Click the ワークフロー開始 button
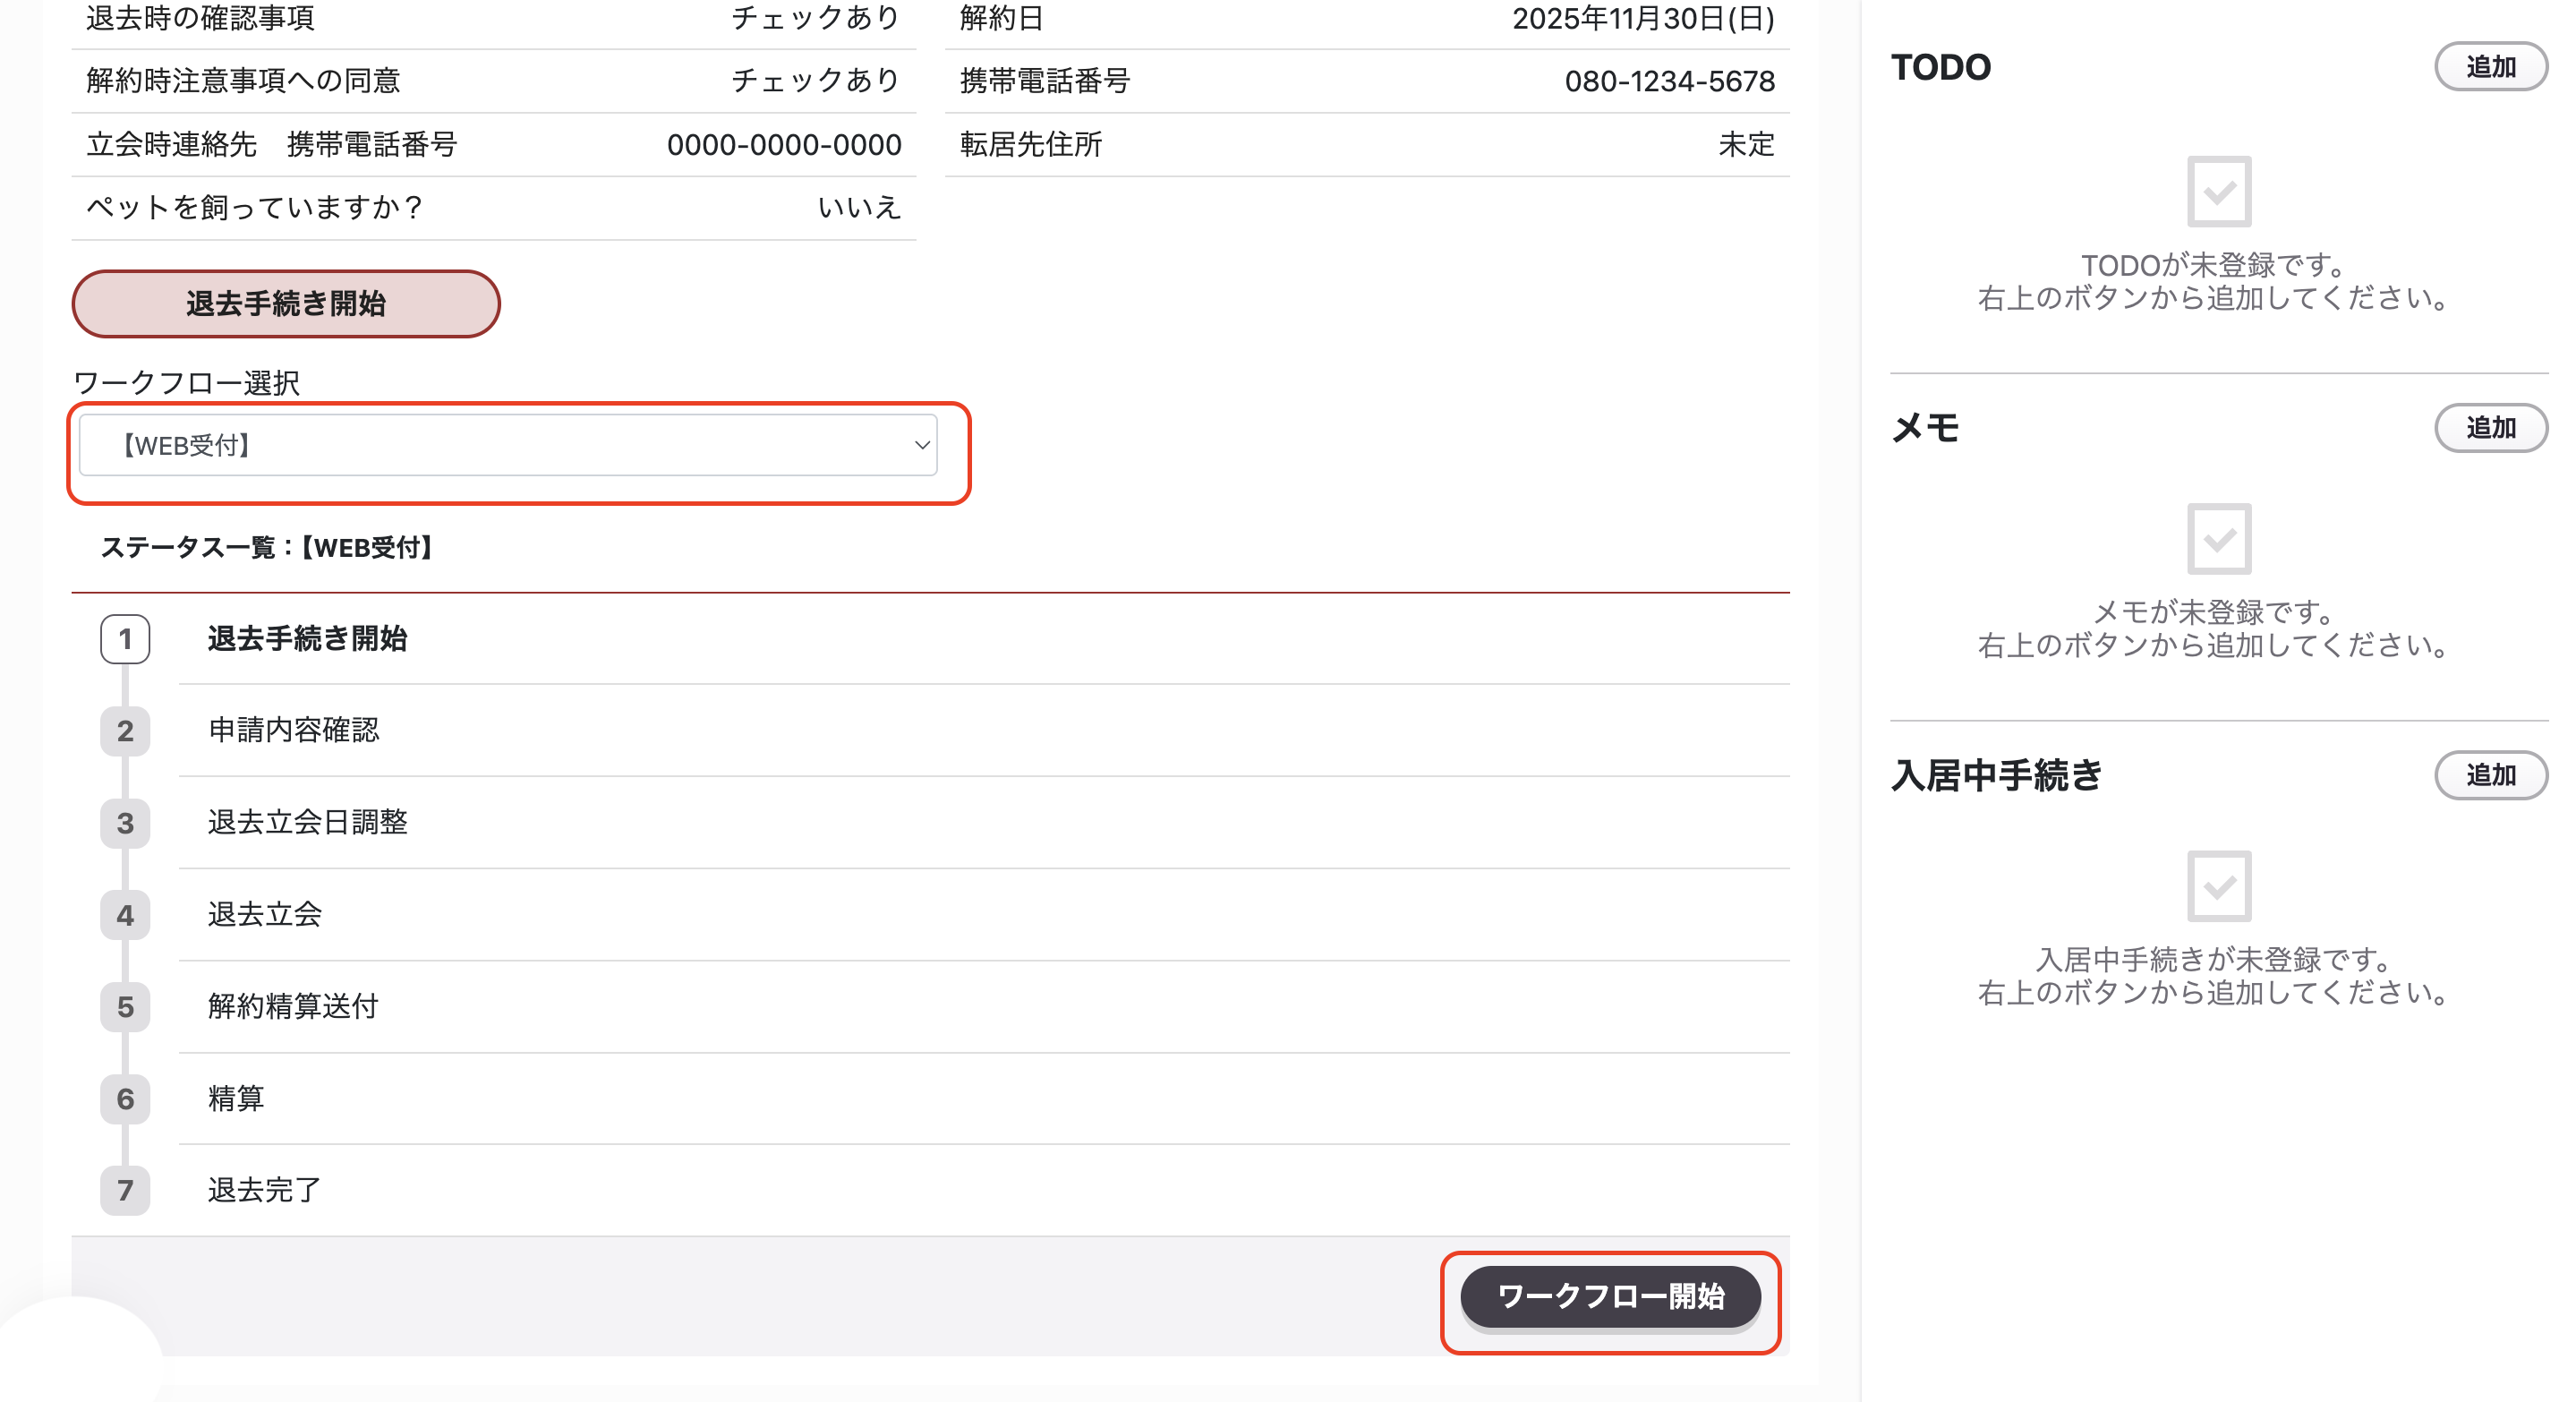The width and height of the screenshot is (2576, 1402). 1610,1297
